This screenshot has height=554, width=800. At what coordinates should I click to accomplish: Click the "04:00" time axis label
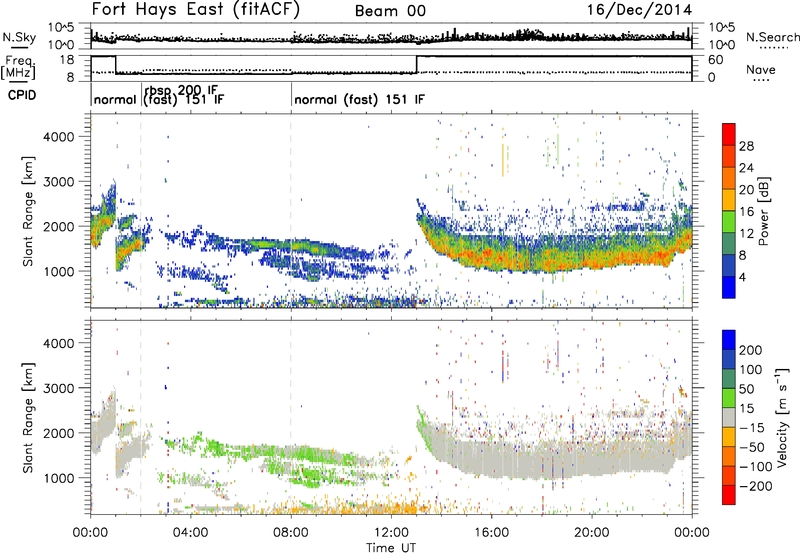(190, 533)
